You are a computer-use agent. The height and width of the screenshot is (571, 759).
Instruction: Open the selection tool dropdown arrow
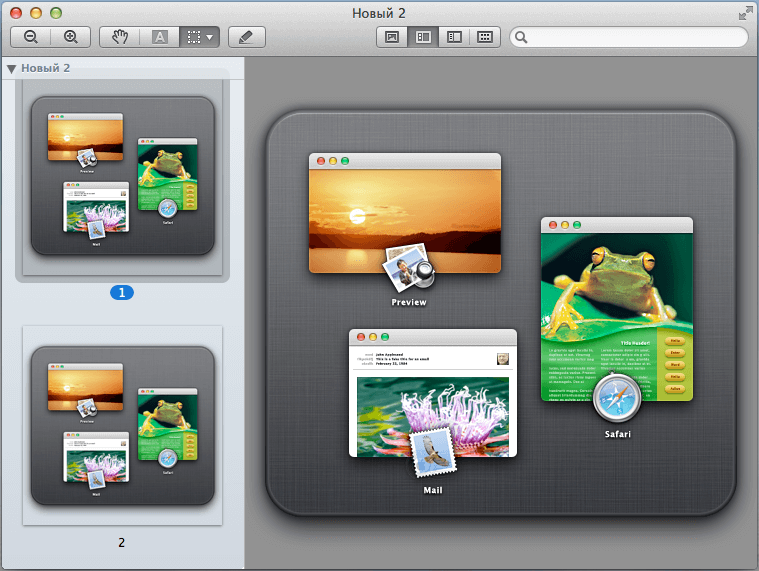[210, 37]
